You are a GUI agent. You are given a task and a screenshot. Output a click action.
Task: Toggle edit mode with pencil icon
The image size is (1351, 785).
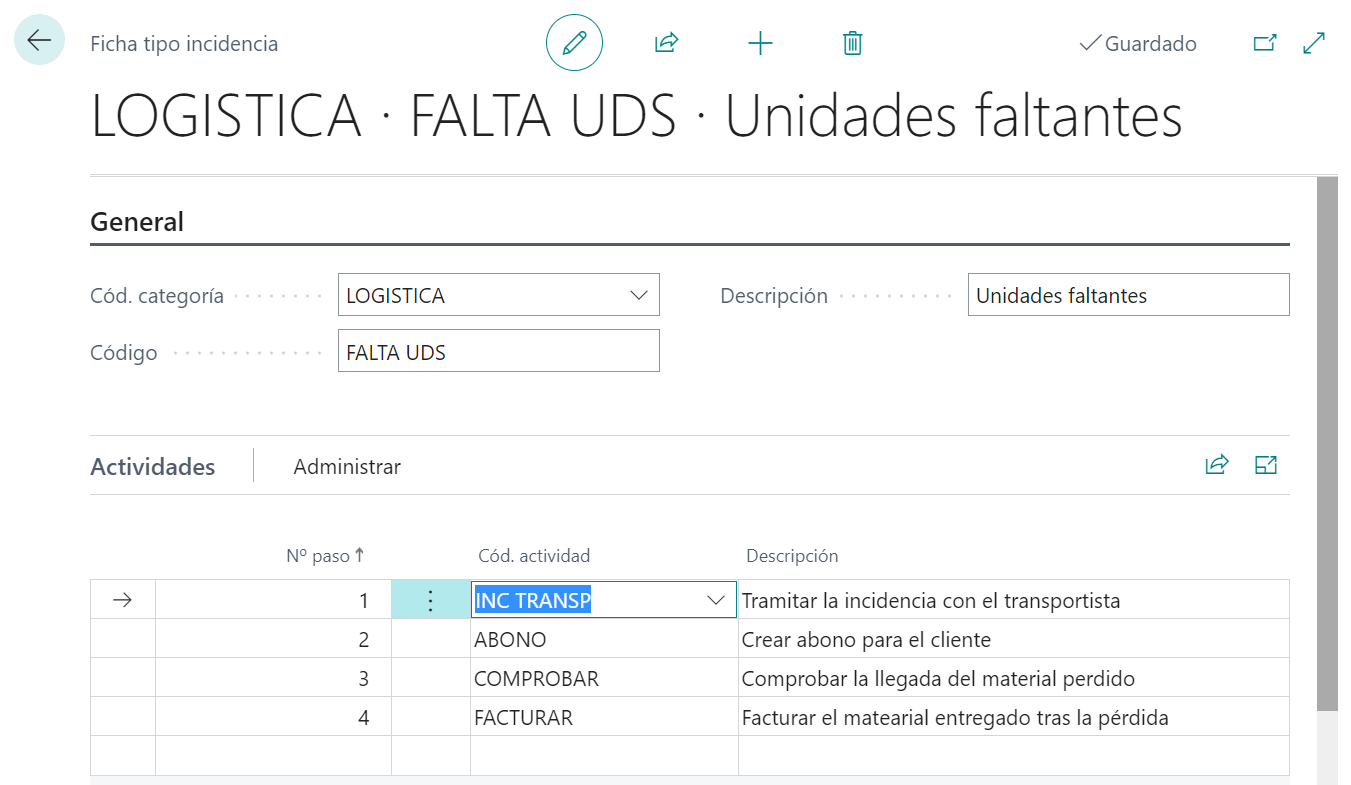pyautogui.click(x=574, y=43)
